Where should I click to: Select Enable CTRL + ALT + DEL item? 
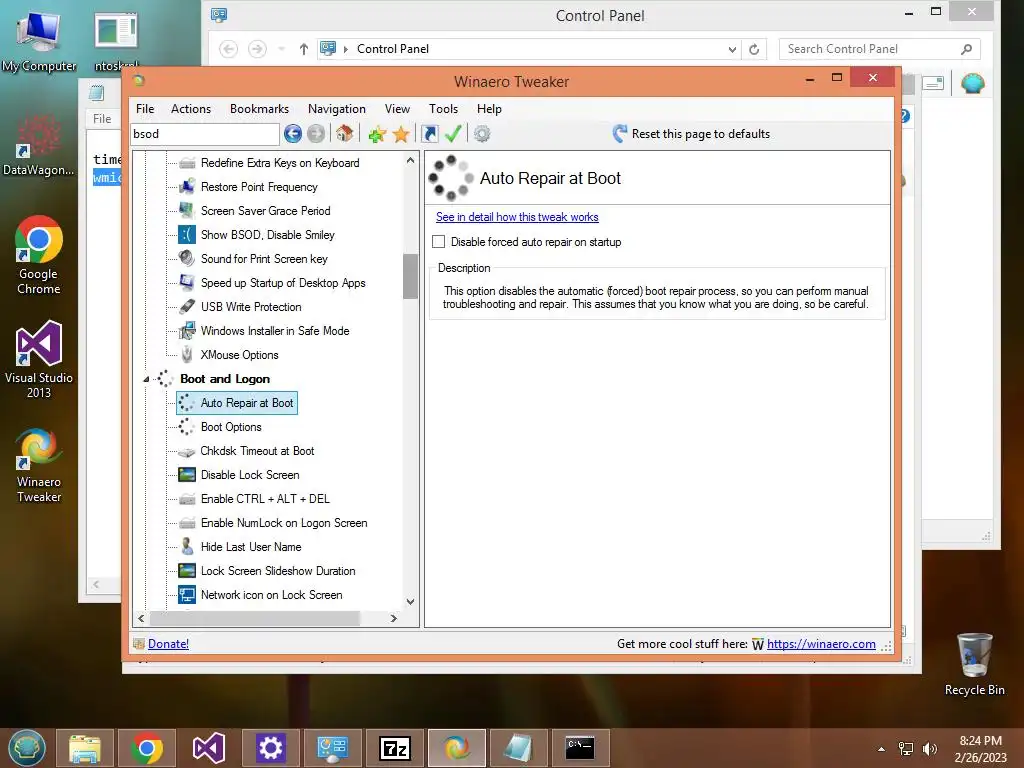pyautogui.click(x=265, y=499)
